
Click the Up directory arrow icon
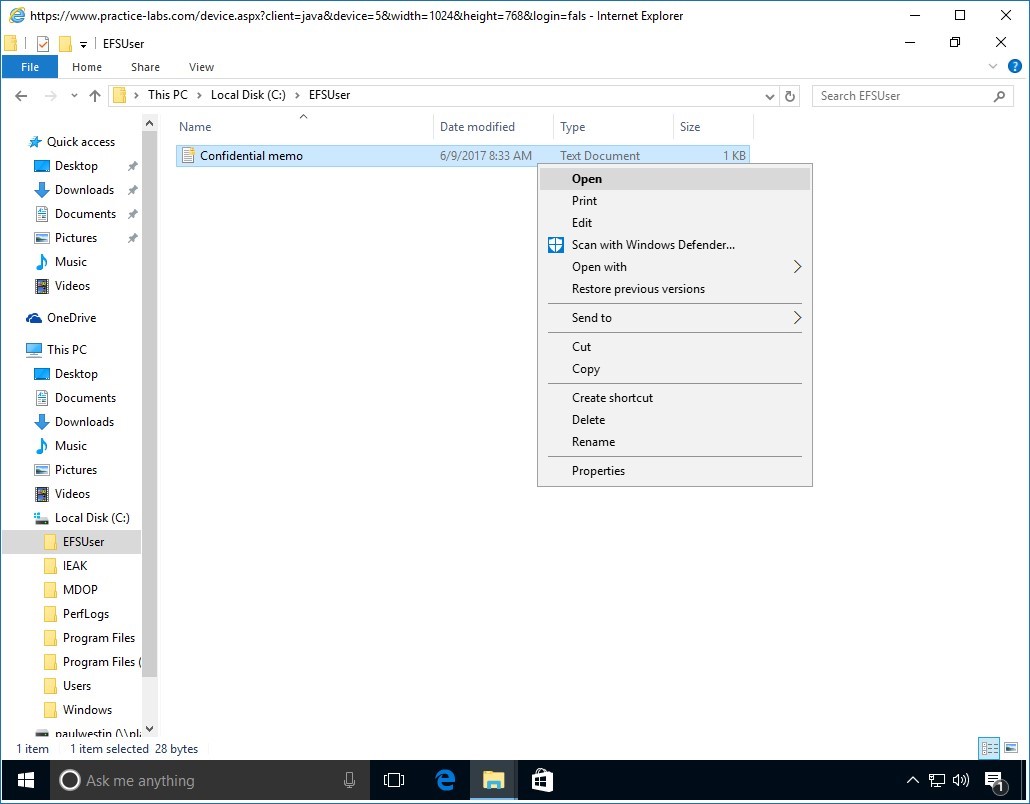tap(95, 96)
